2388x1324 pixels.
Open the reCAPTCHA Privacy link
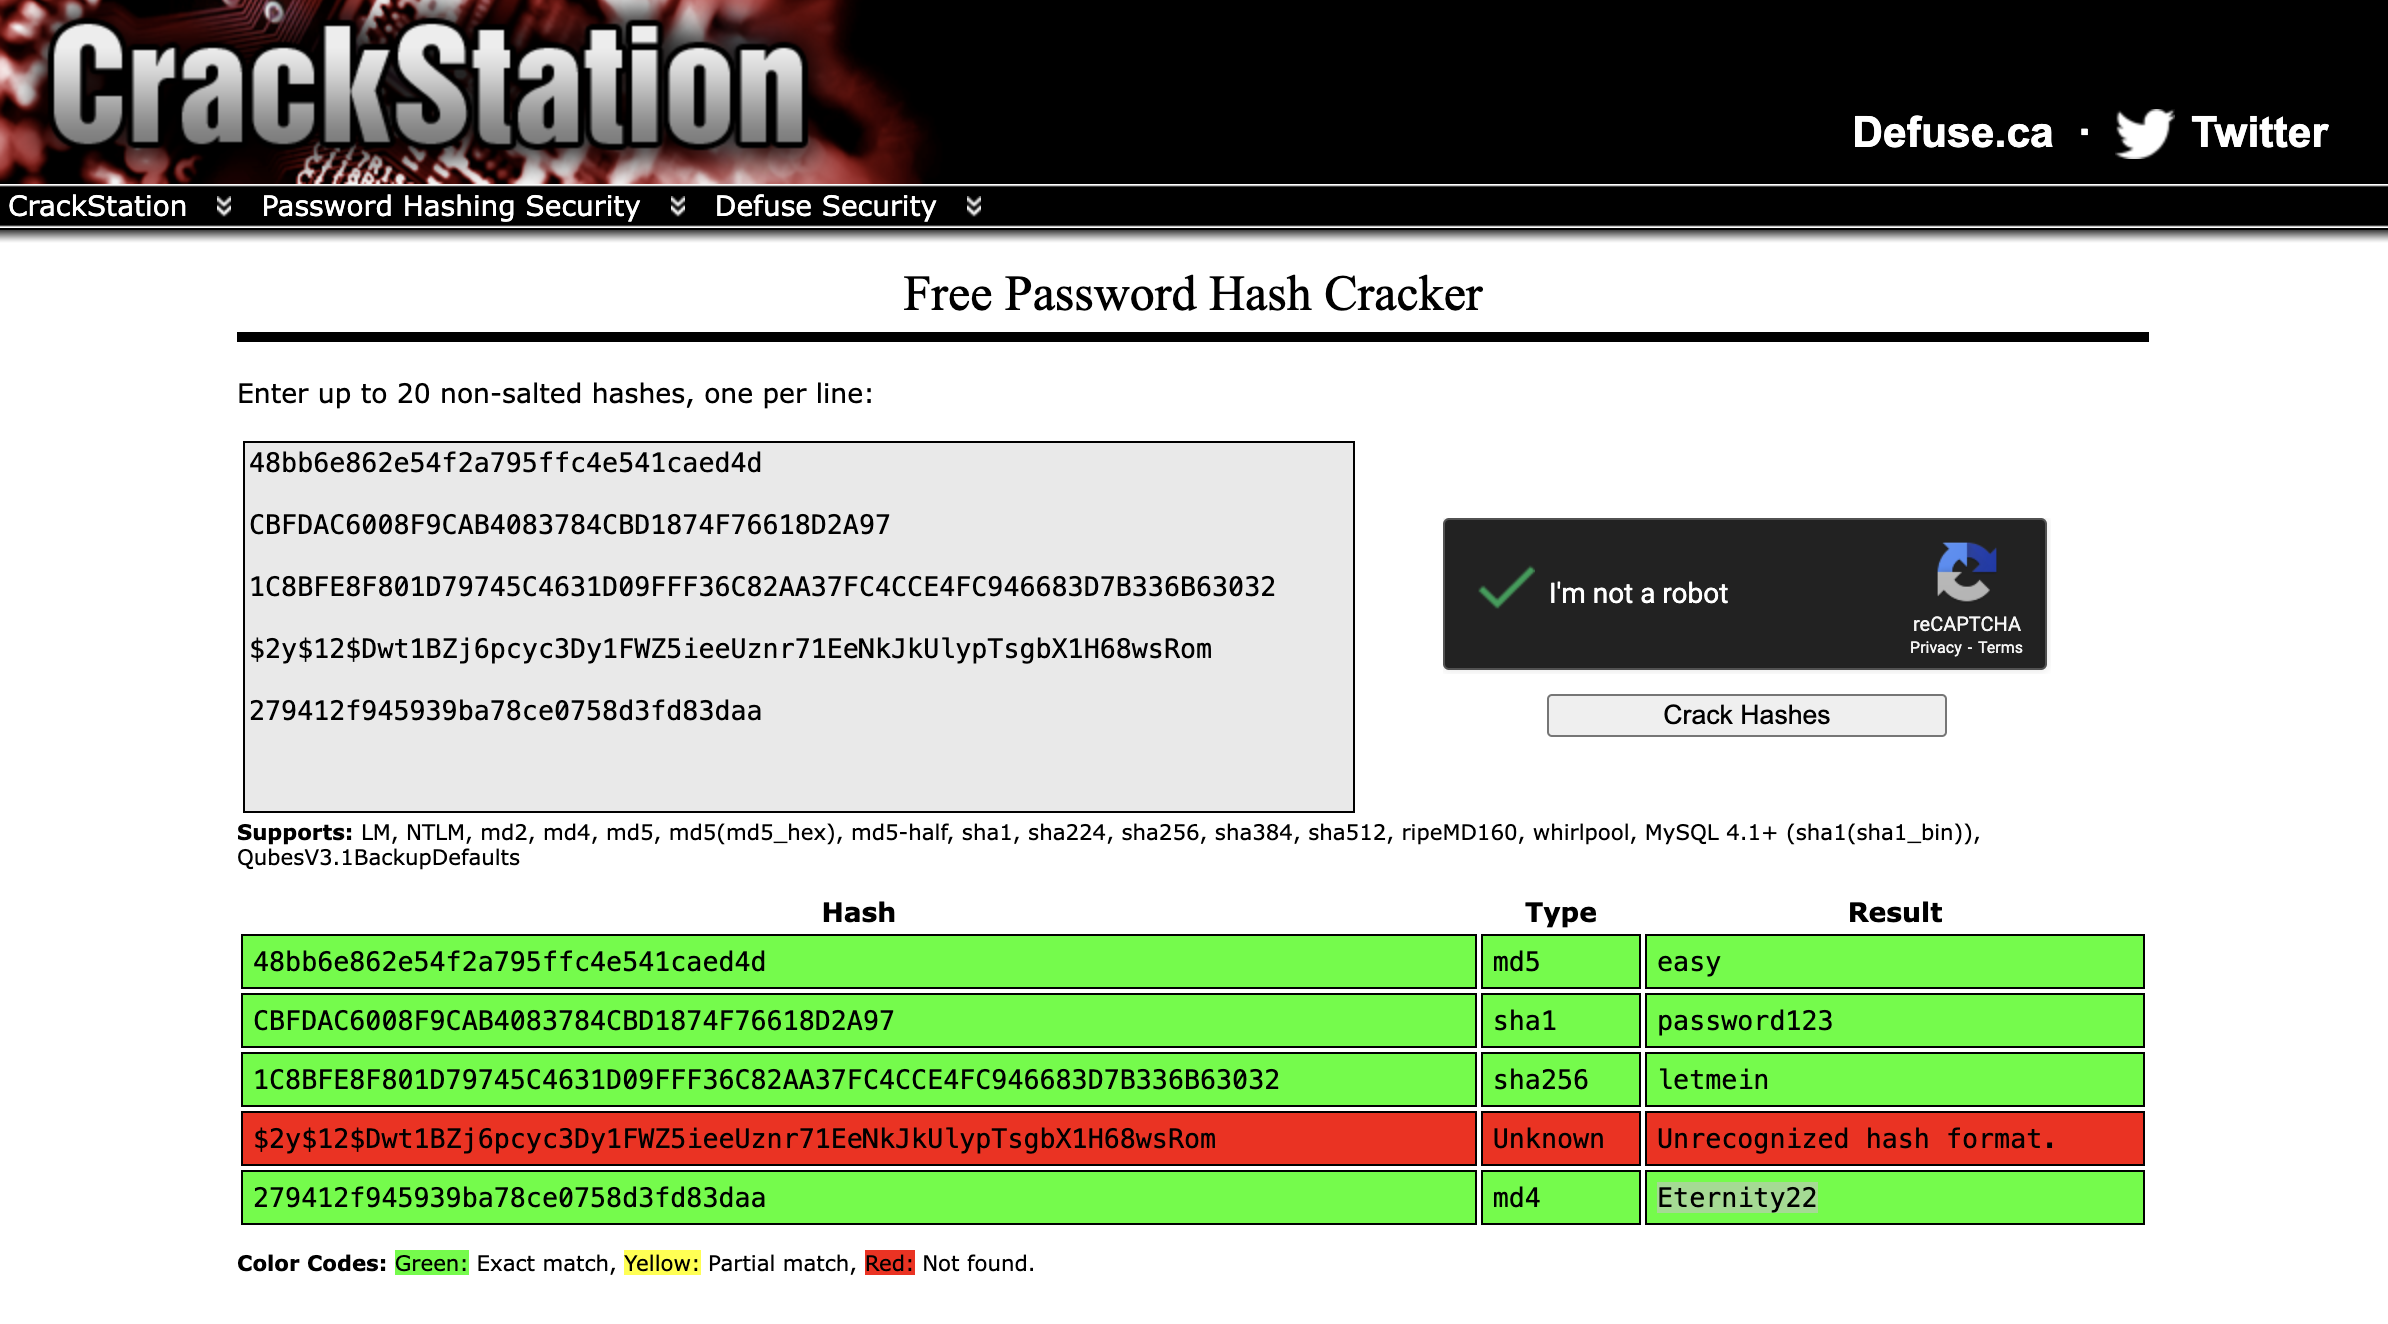[1935, 648]
